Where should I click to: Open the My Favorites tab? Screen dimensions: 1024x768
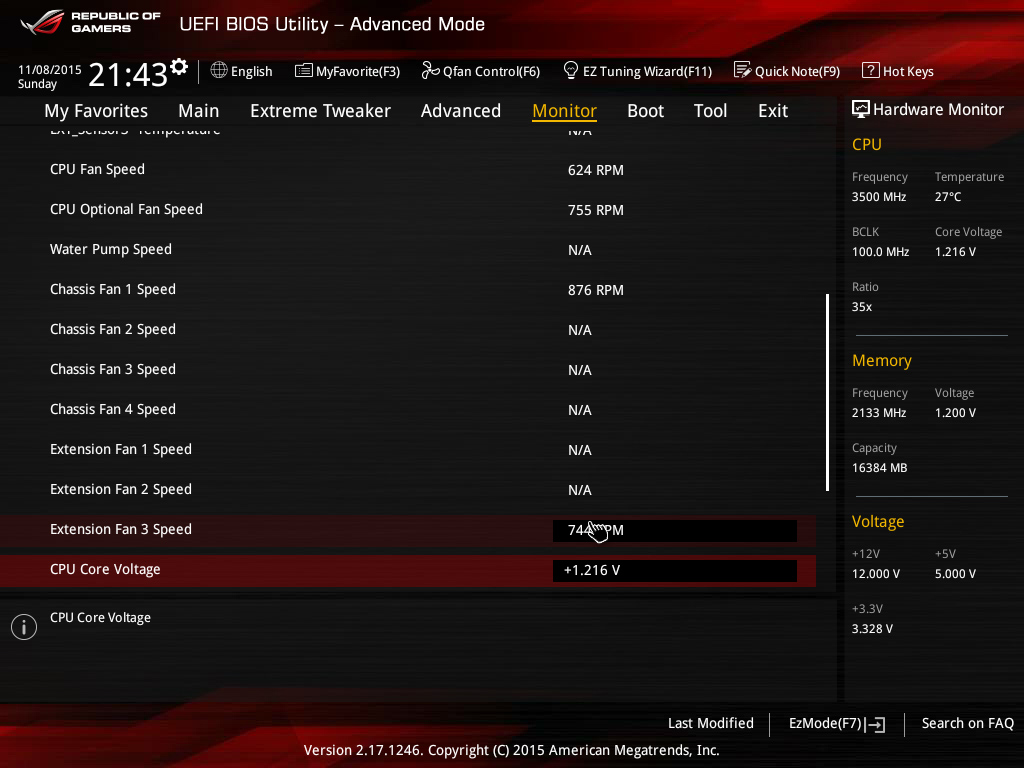(96, 111)
